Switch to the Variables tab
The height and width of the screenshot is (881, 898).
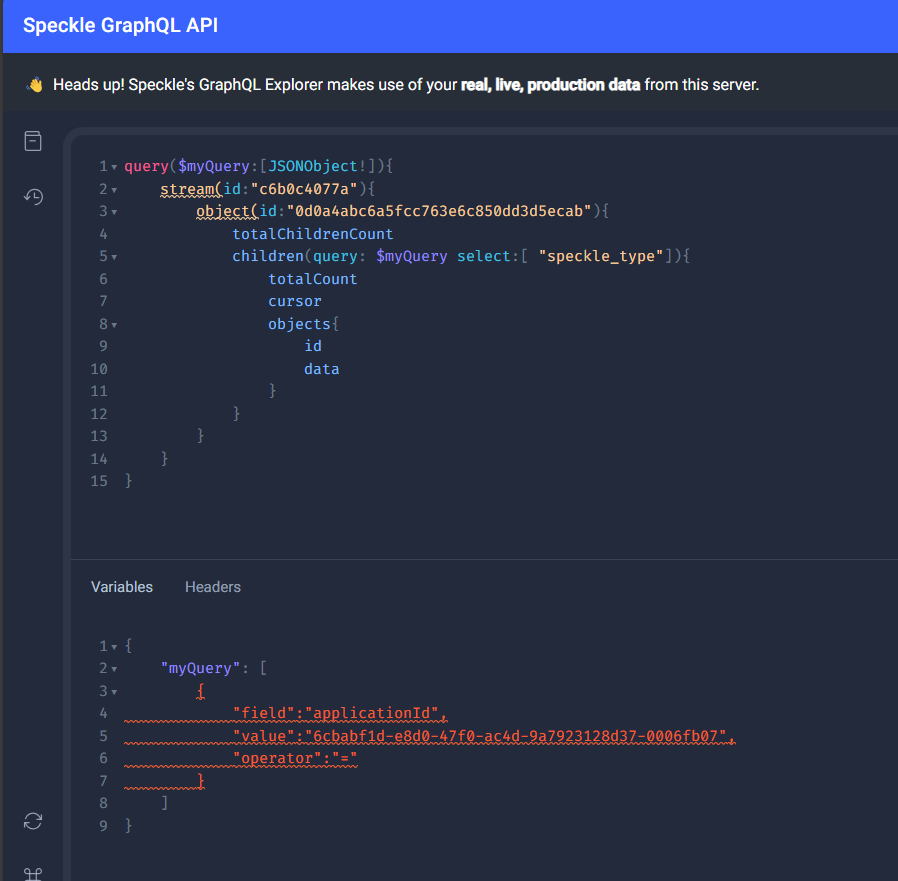pos(122,587)
